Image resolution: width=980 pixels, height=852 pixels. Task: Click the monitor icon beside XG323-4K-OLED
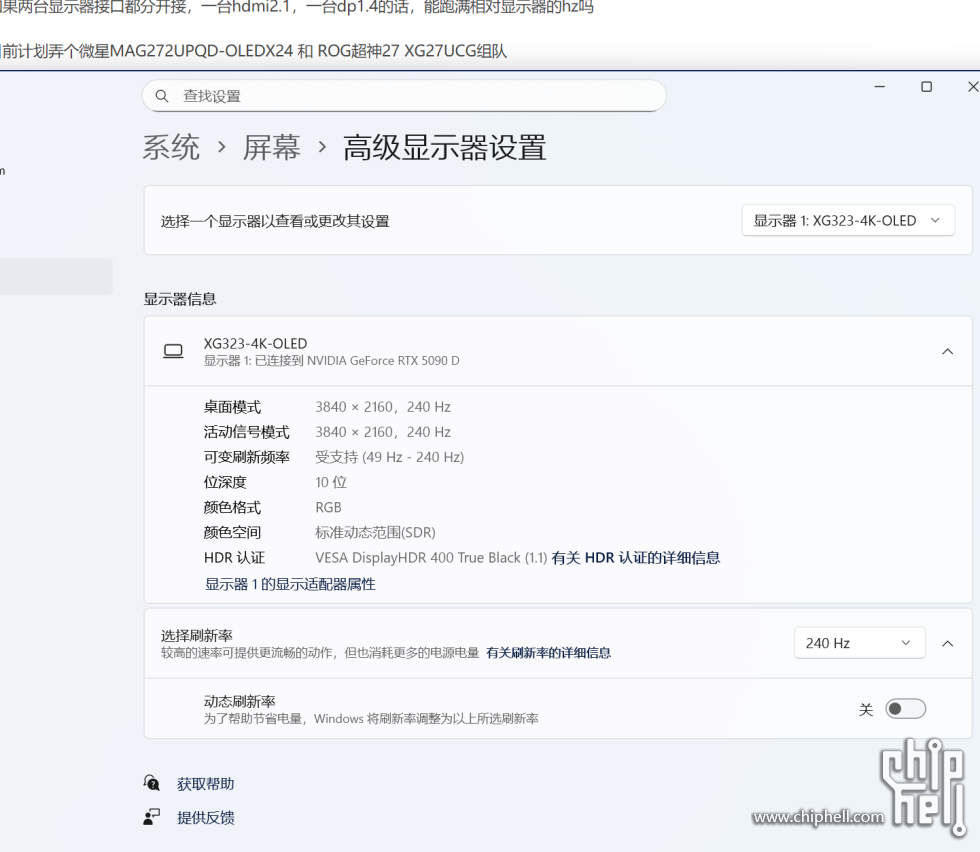(173, 351)
